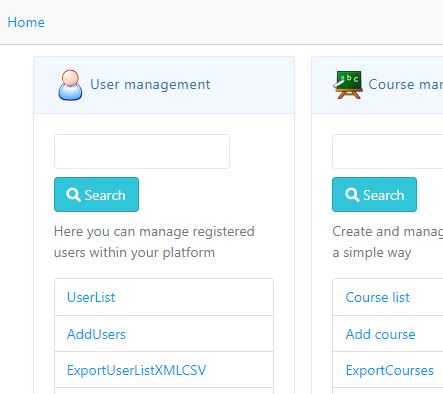This screenshot has width=443, height=394.
Task: Click the Course management panel heading text
Action: 406,84
